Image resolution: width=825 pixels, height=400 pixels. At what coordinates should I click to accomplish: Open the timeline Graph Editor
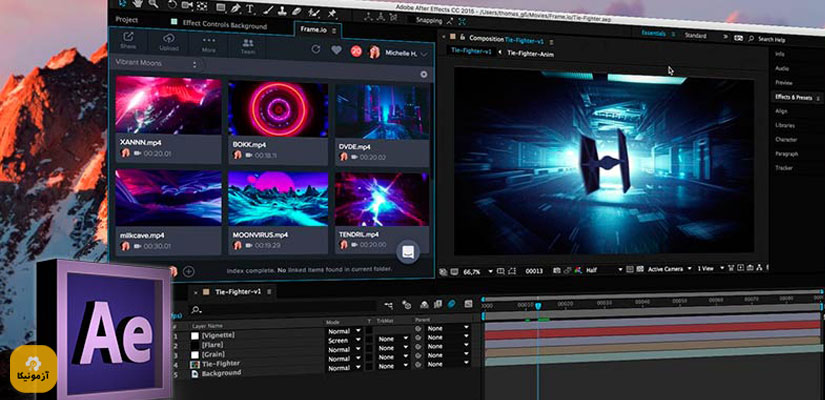(468, 304)
